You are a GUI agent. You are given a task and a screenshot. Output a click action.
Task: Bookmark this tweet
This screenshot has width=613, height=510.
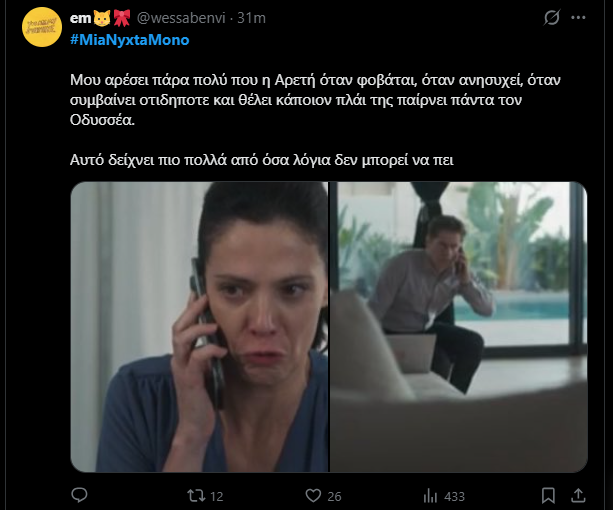click(546, 494)
